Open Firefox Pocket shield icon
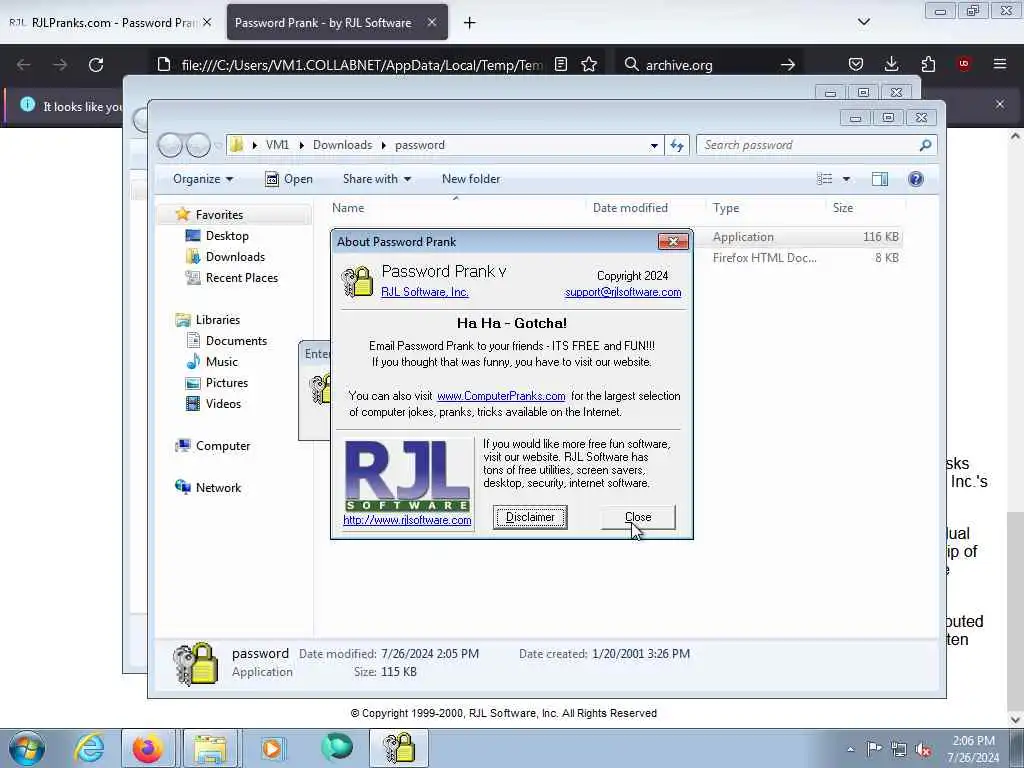The image size is (1024, 768). [856, 64]
